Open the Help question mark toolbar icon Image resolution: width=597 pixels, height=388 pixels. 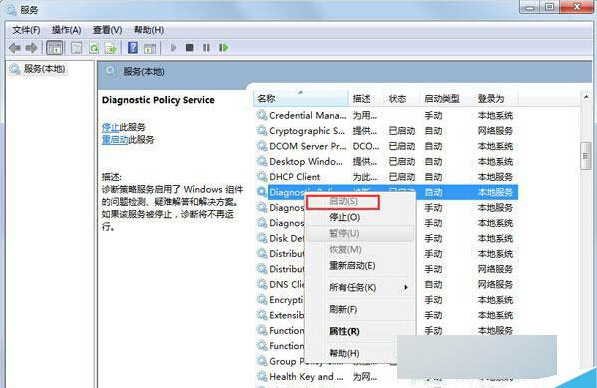(133, 48)
